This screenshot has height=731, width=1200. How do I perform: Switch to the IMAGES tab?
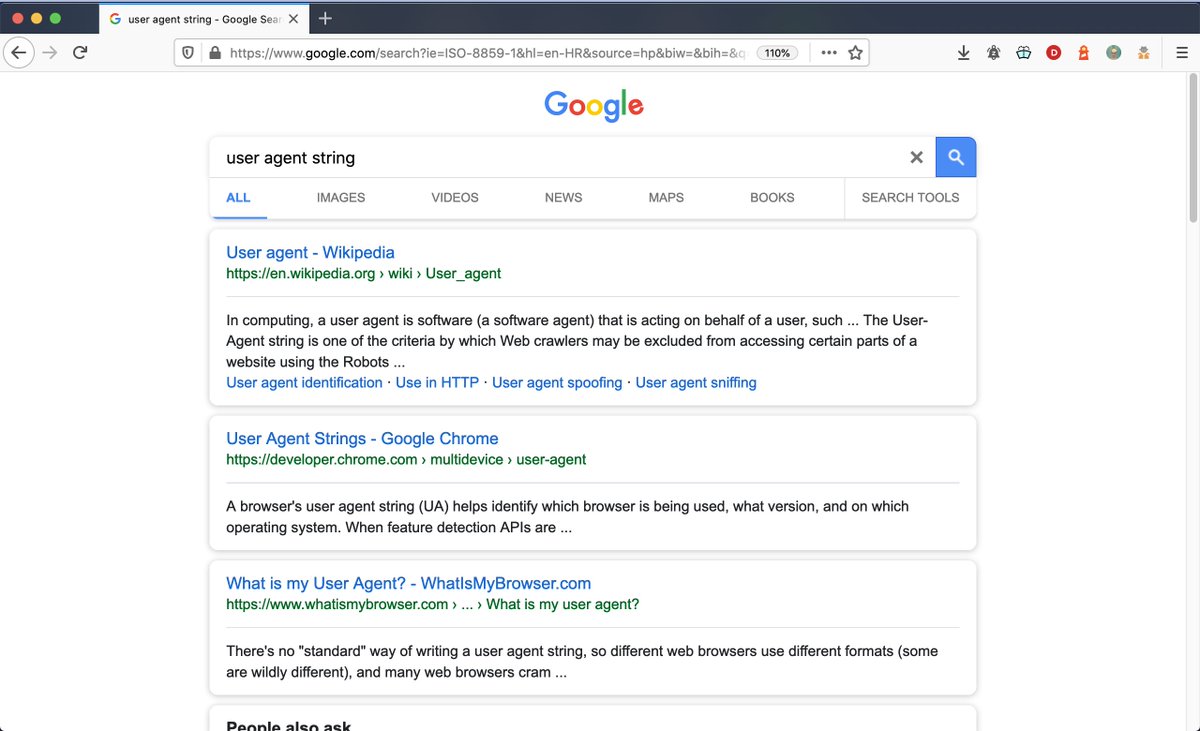[341, 198]
